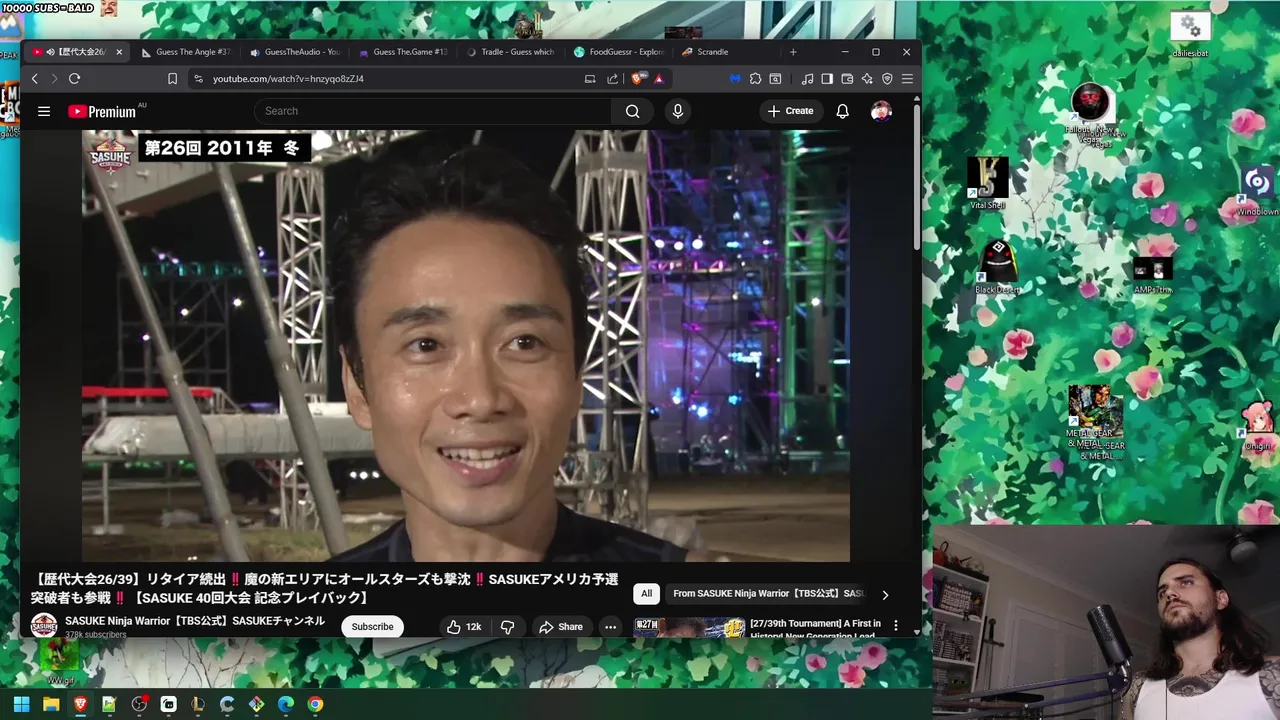Close the active YouTube tab
Image resolution: width=1280 pixels, height=720 pixels.
tap(119, 52)
